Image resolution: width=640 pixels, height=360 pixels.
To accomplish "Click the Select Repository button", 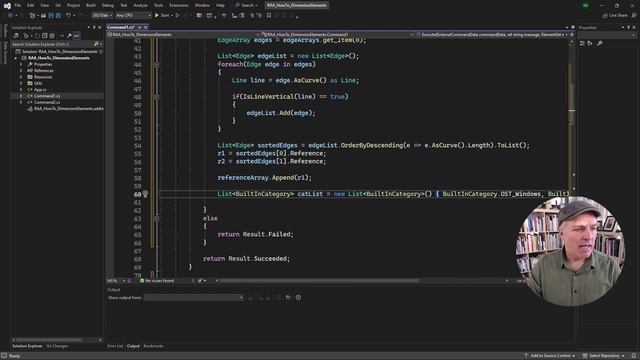I will click(603, 356).
